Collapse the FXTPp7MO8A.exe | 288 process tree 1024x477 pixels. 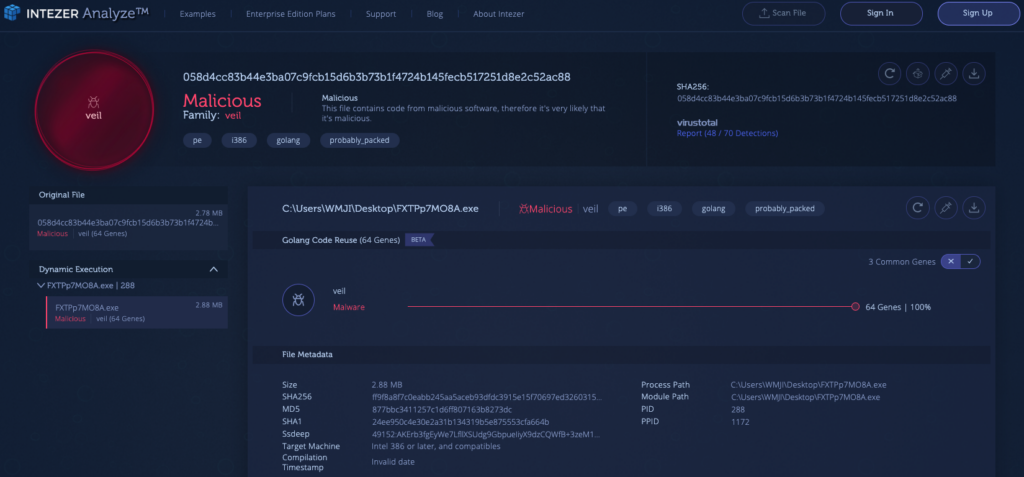pos(40,285)
